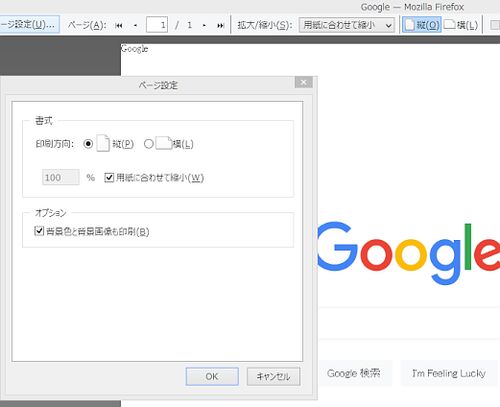The height and width of the screenshot is (407, 500).
Task: Click the 100 percent scale field
Action: 61,177
